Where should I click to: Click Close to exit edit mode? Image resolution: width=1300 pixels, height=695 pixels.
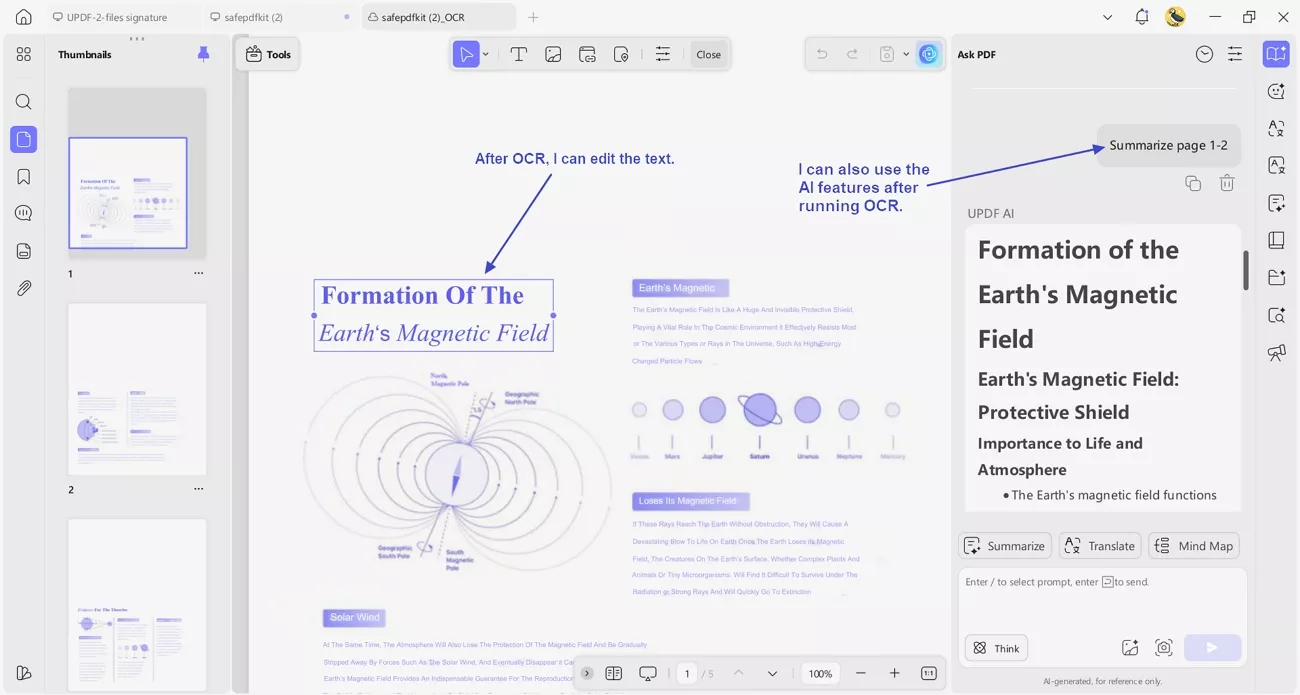(708, 54)
